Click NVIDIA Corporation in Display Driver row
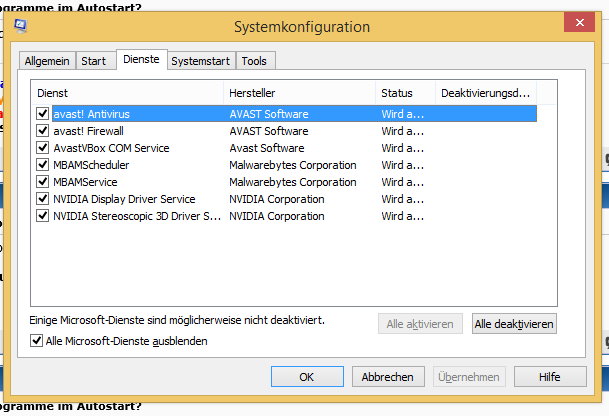609x416 pixels. click(x=277, y=199)
